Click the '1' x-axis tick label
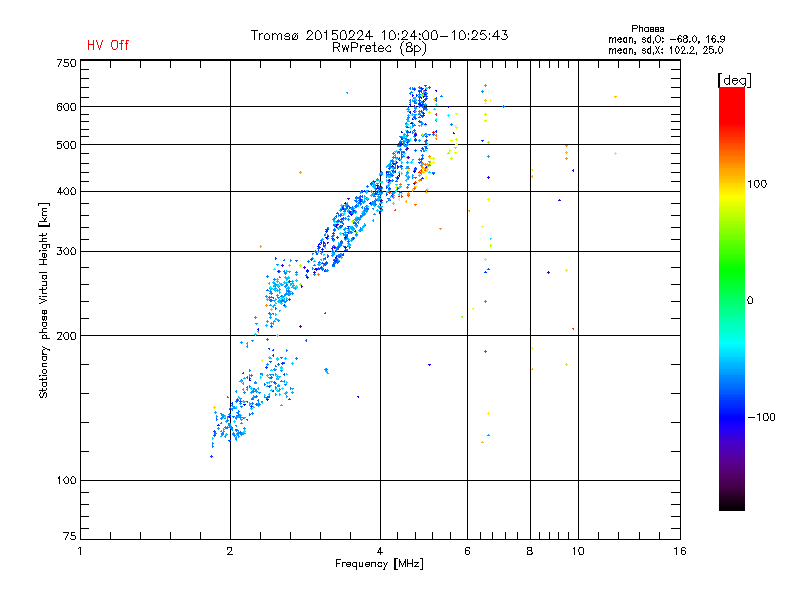Image resolution: width=800 pixels, height=600 pixels. tap(80, 551)
